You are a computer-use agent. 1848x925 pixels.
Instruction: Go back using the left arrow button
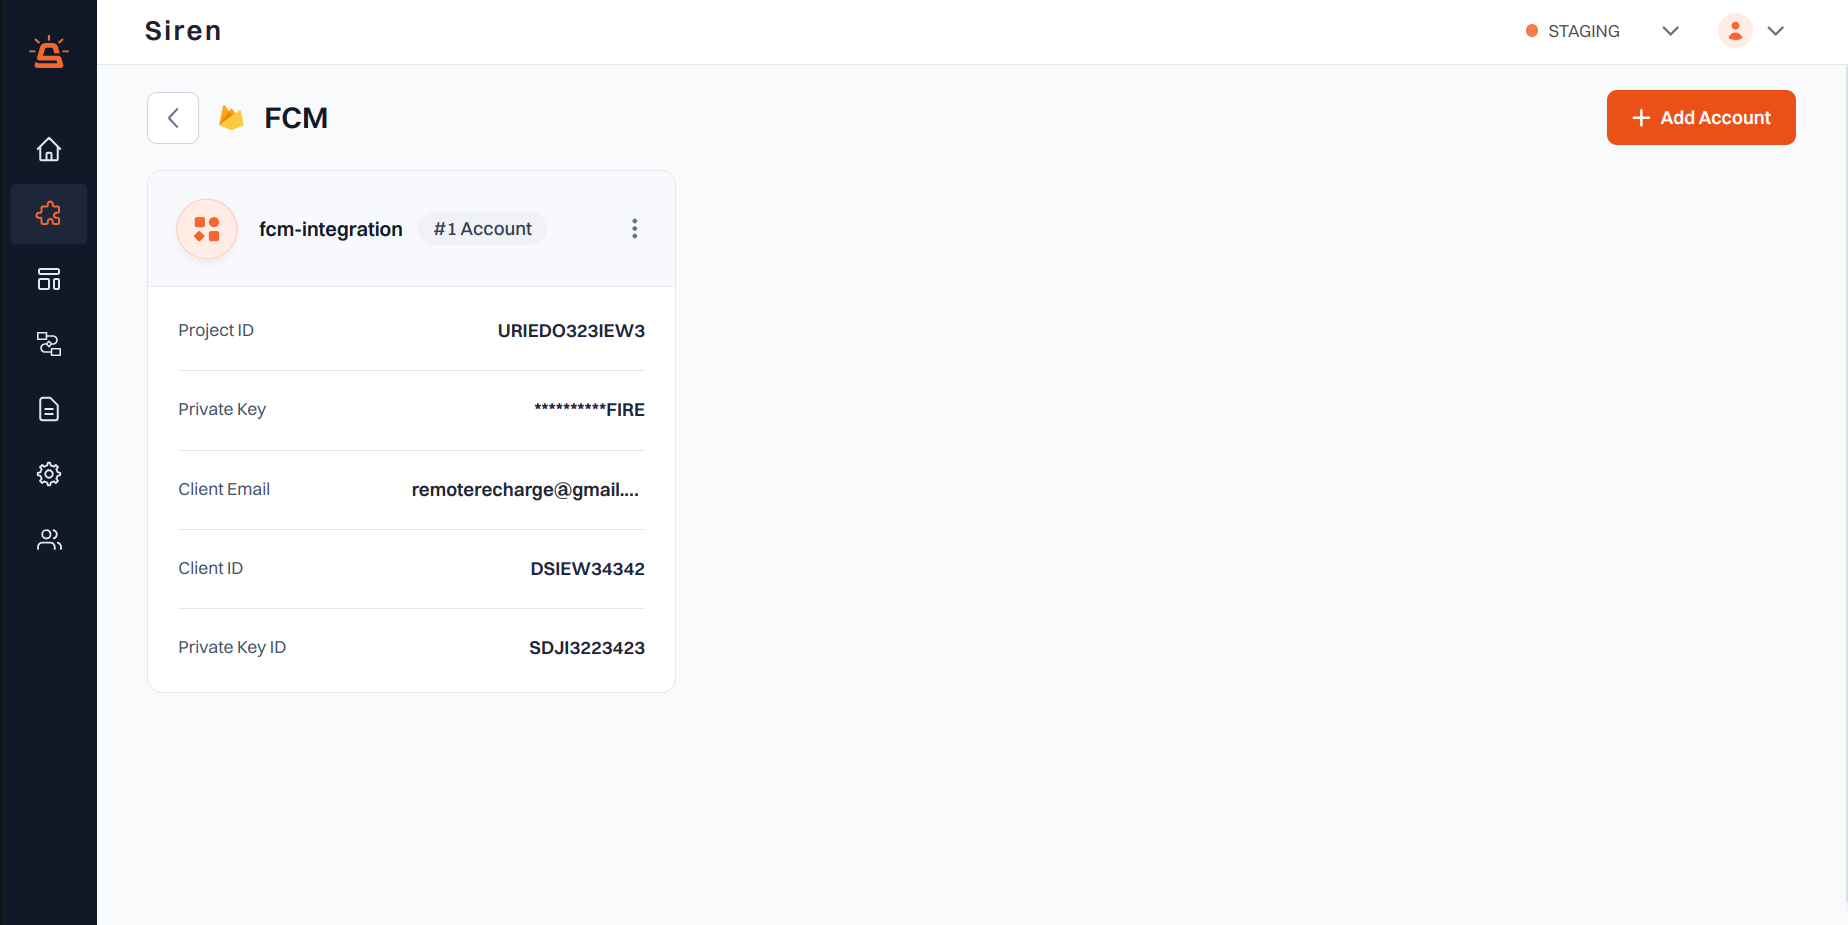point(173,118)
